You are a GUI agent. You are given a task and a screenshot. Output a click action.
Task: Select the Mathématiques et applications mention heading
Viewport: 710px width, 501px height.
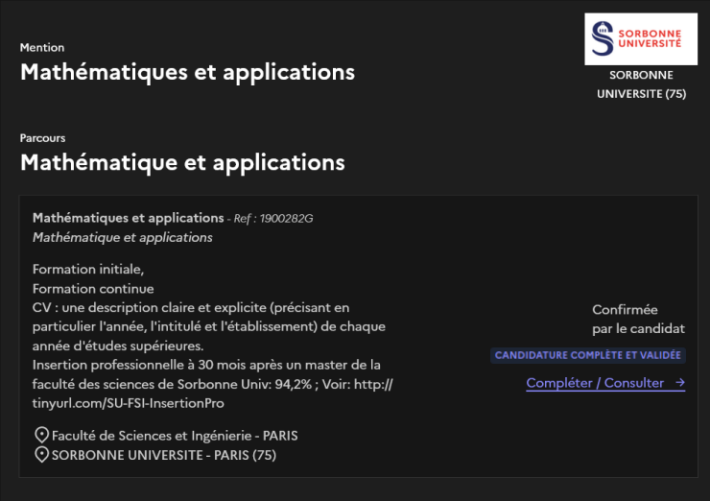[187, 72]
